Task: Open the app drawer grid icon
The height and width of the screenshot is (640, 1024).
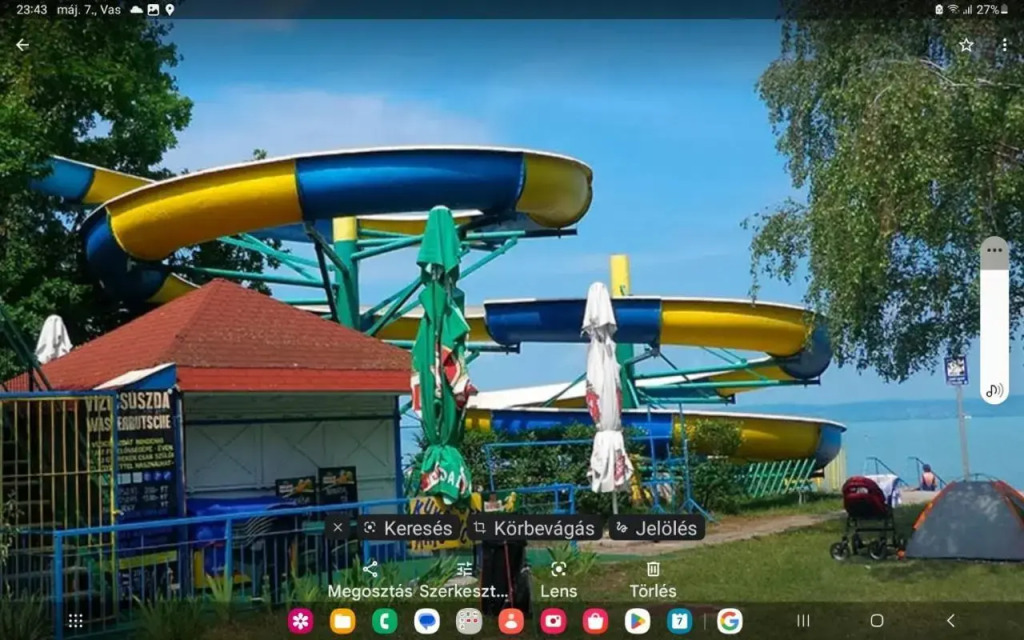Action: pos(75,621)
